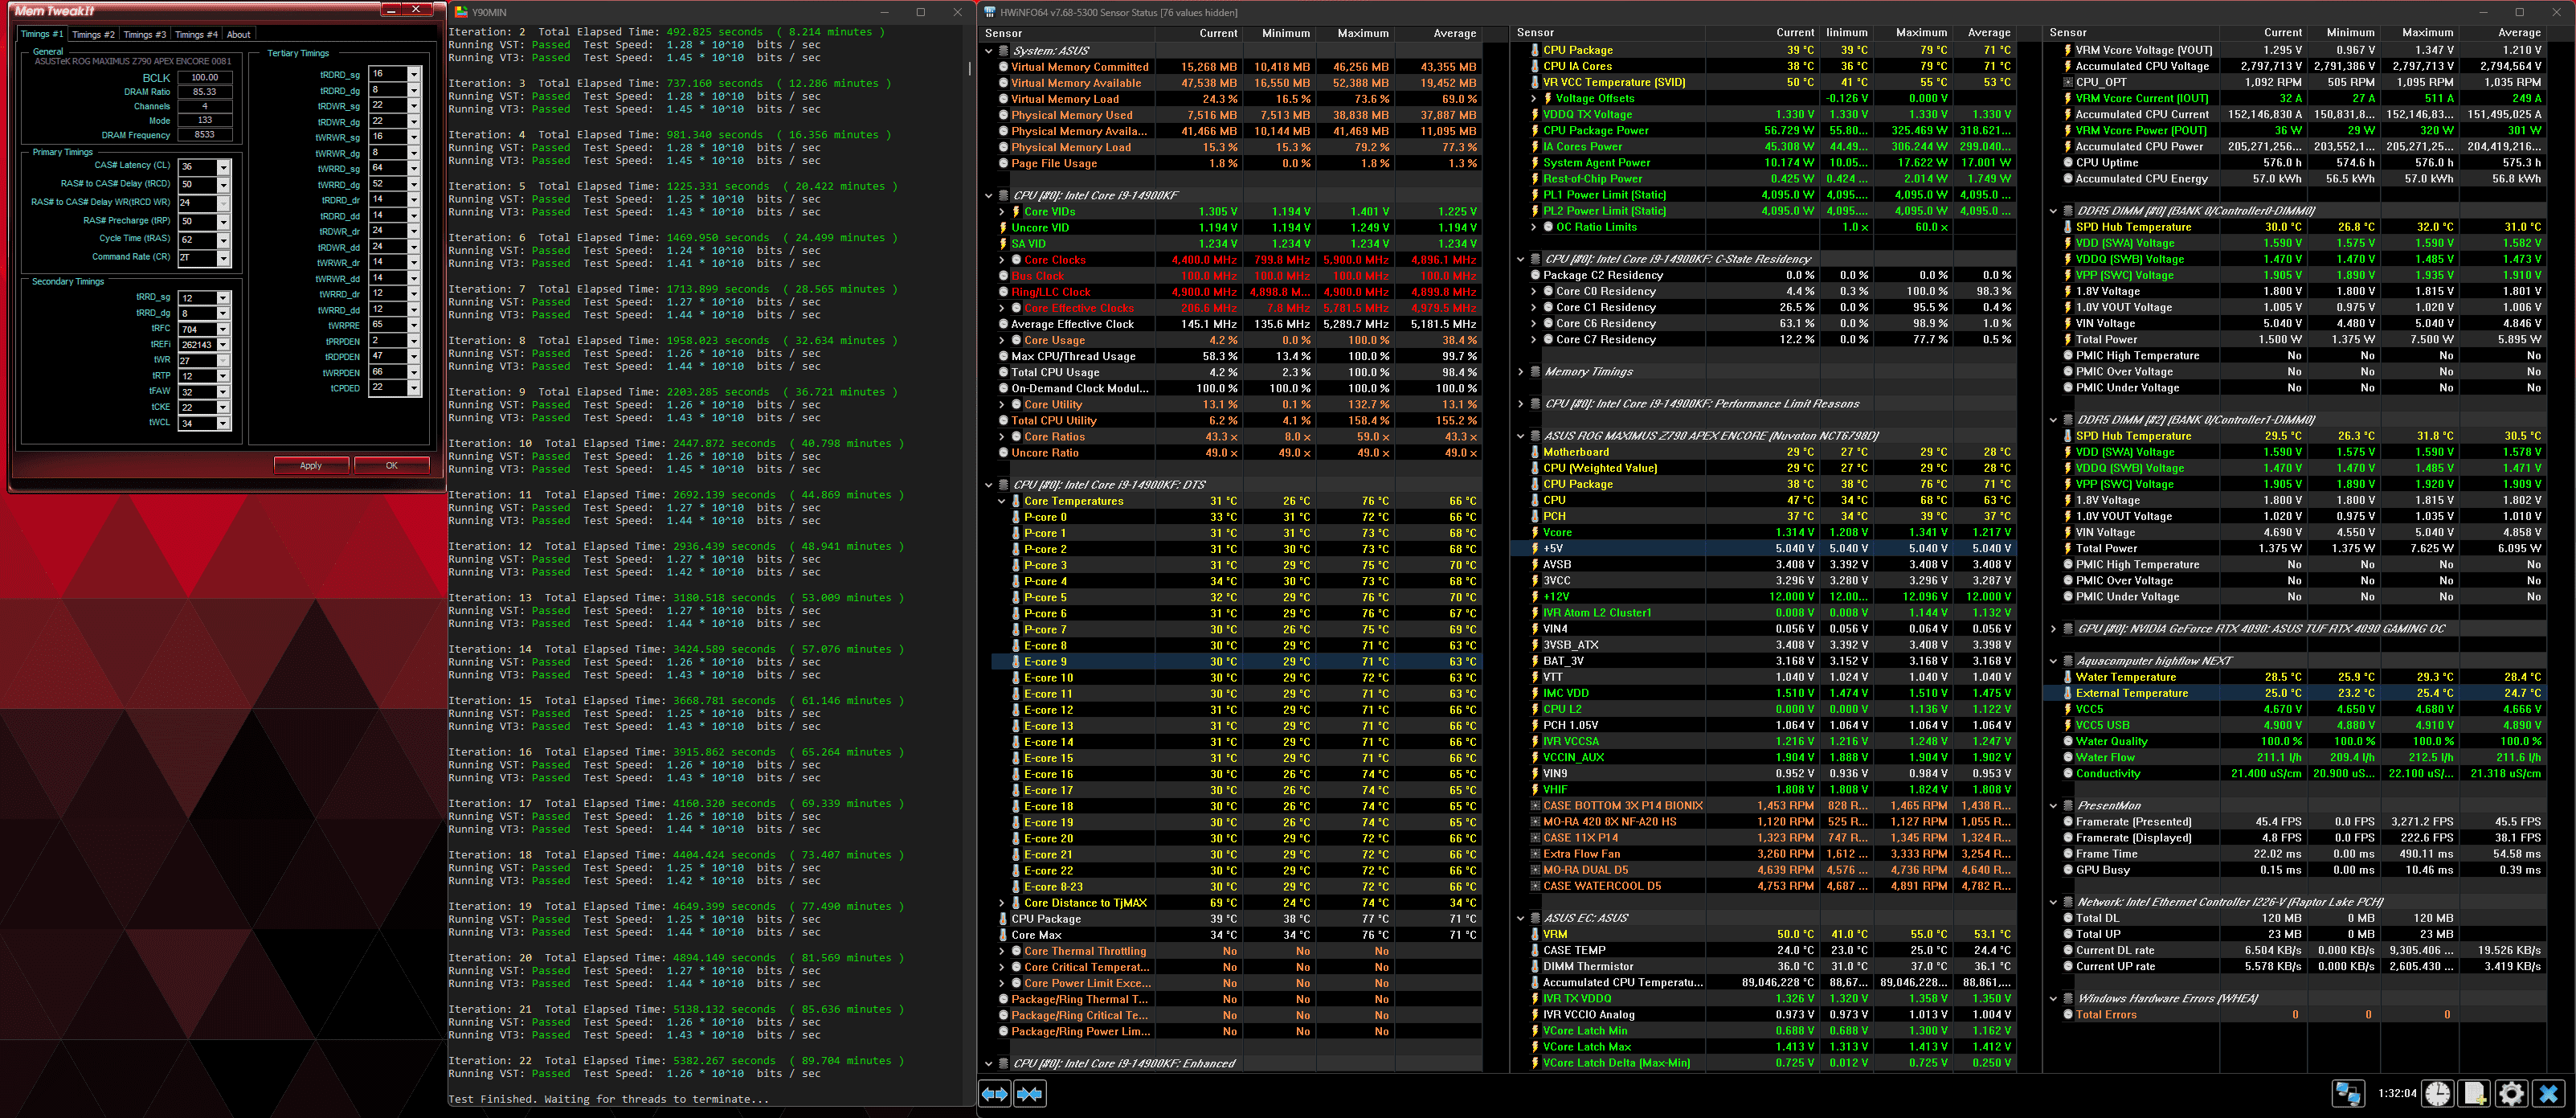Click the HWiNFO elapsed time 1:32:04

pos(2396,1093)
